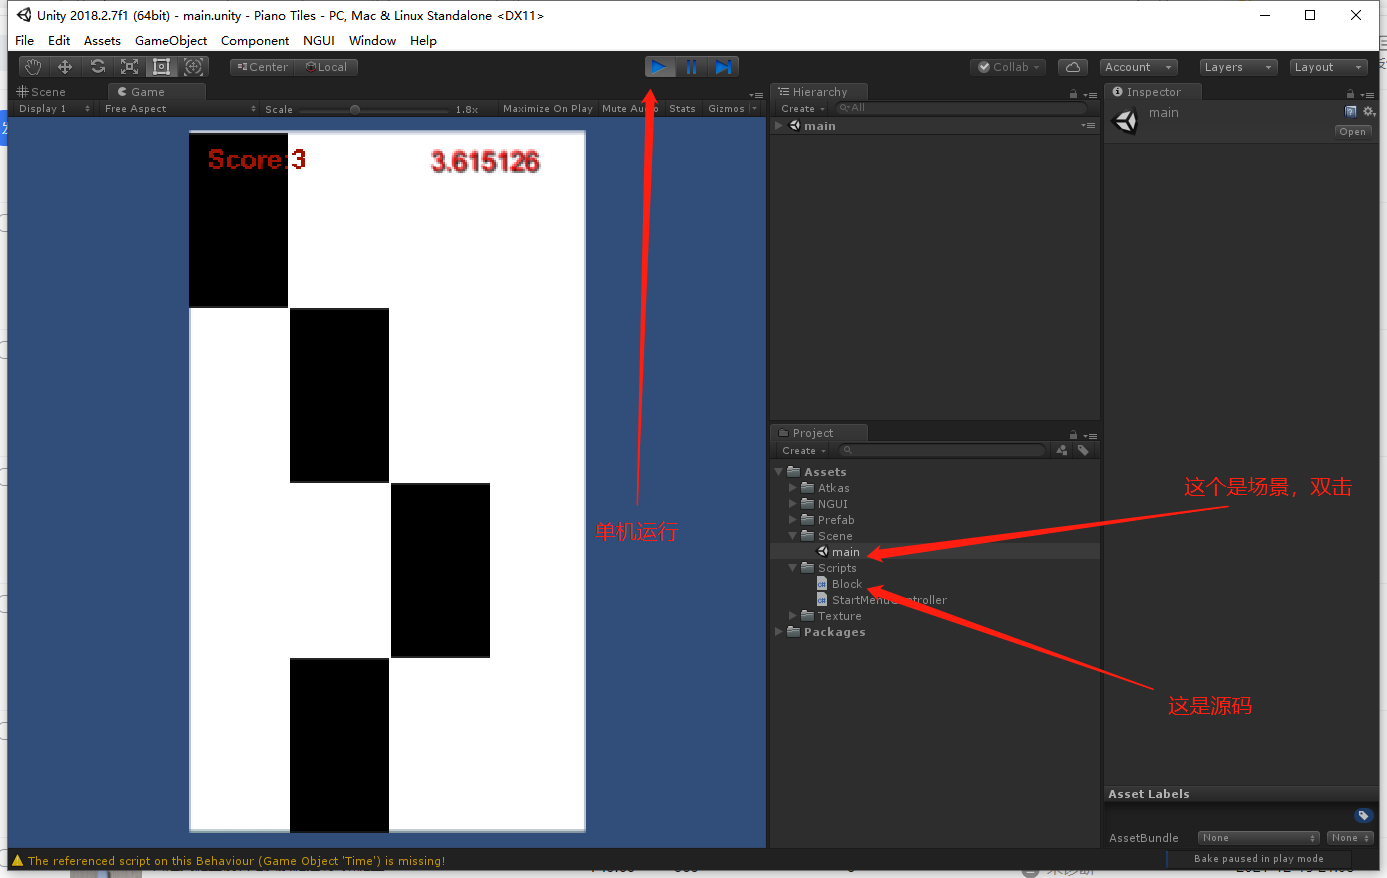Open the Layers dropdown

pyautogui.click(x=1238, y=67)
